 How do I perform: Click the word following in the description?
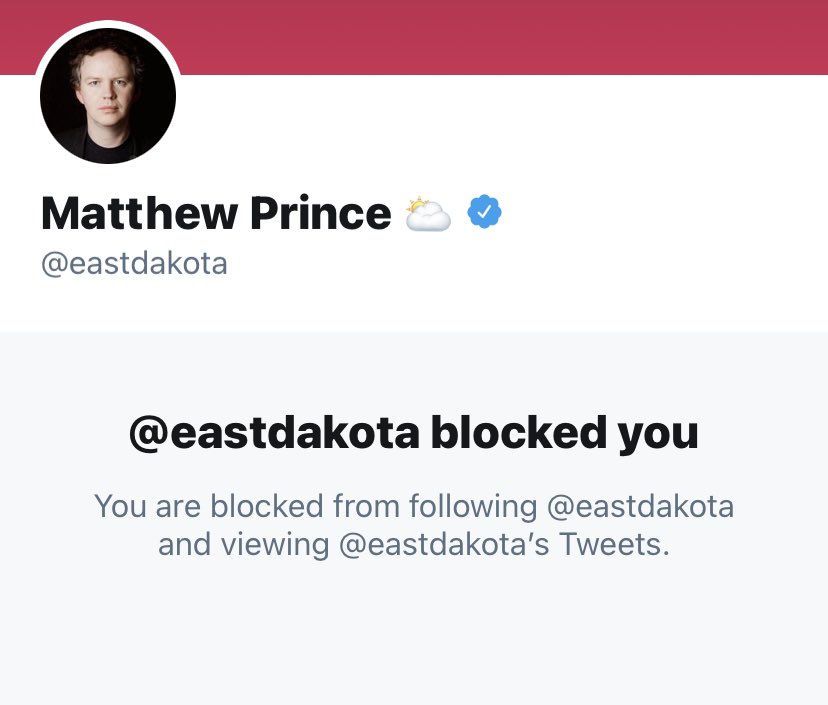coord(473,506)
